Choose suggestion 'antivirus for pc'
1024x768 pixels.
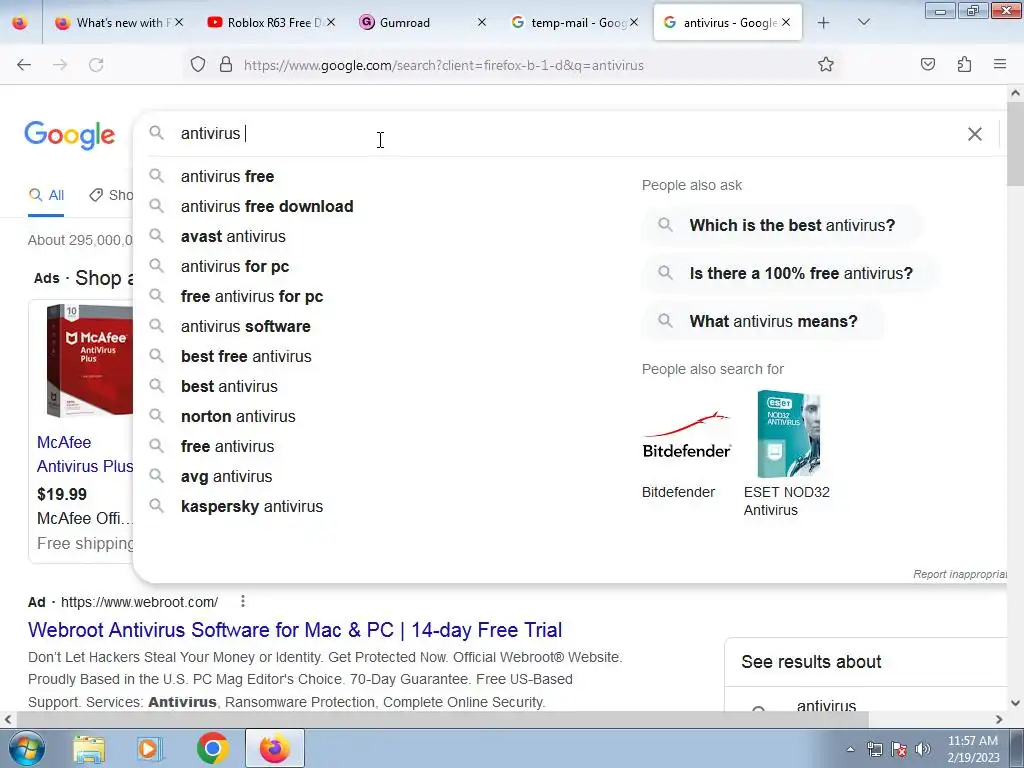click(x=235, y=266)
